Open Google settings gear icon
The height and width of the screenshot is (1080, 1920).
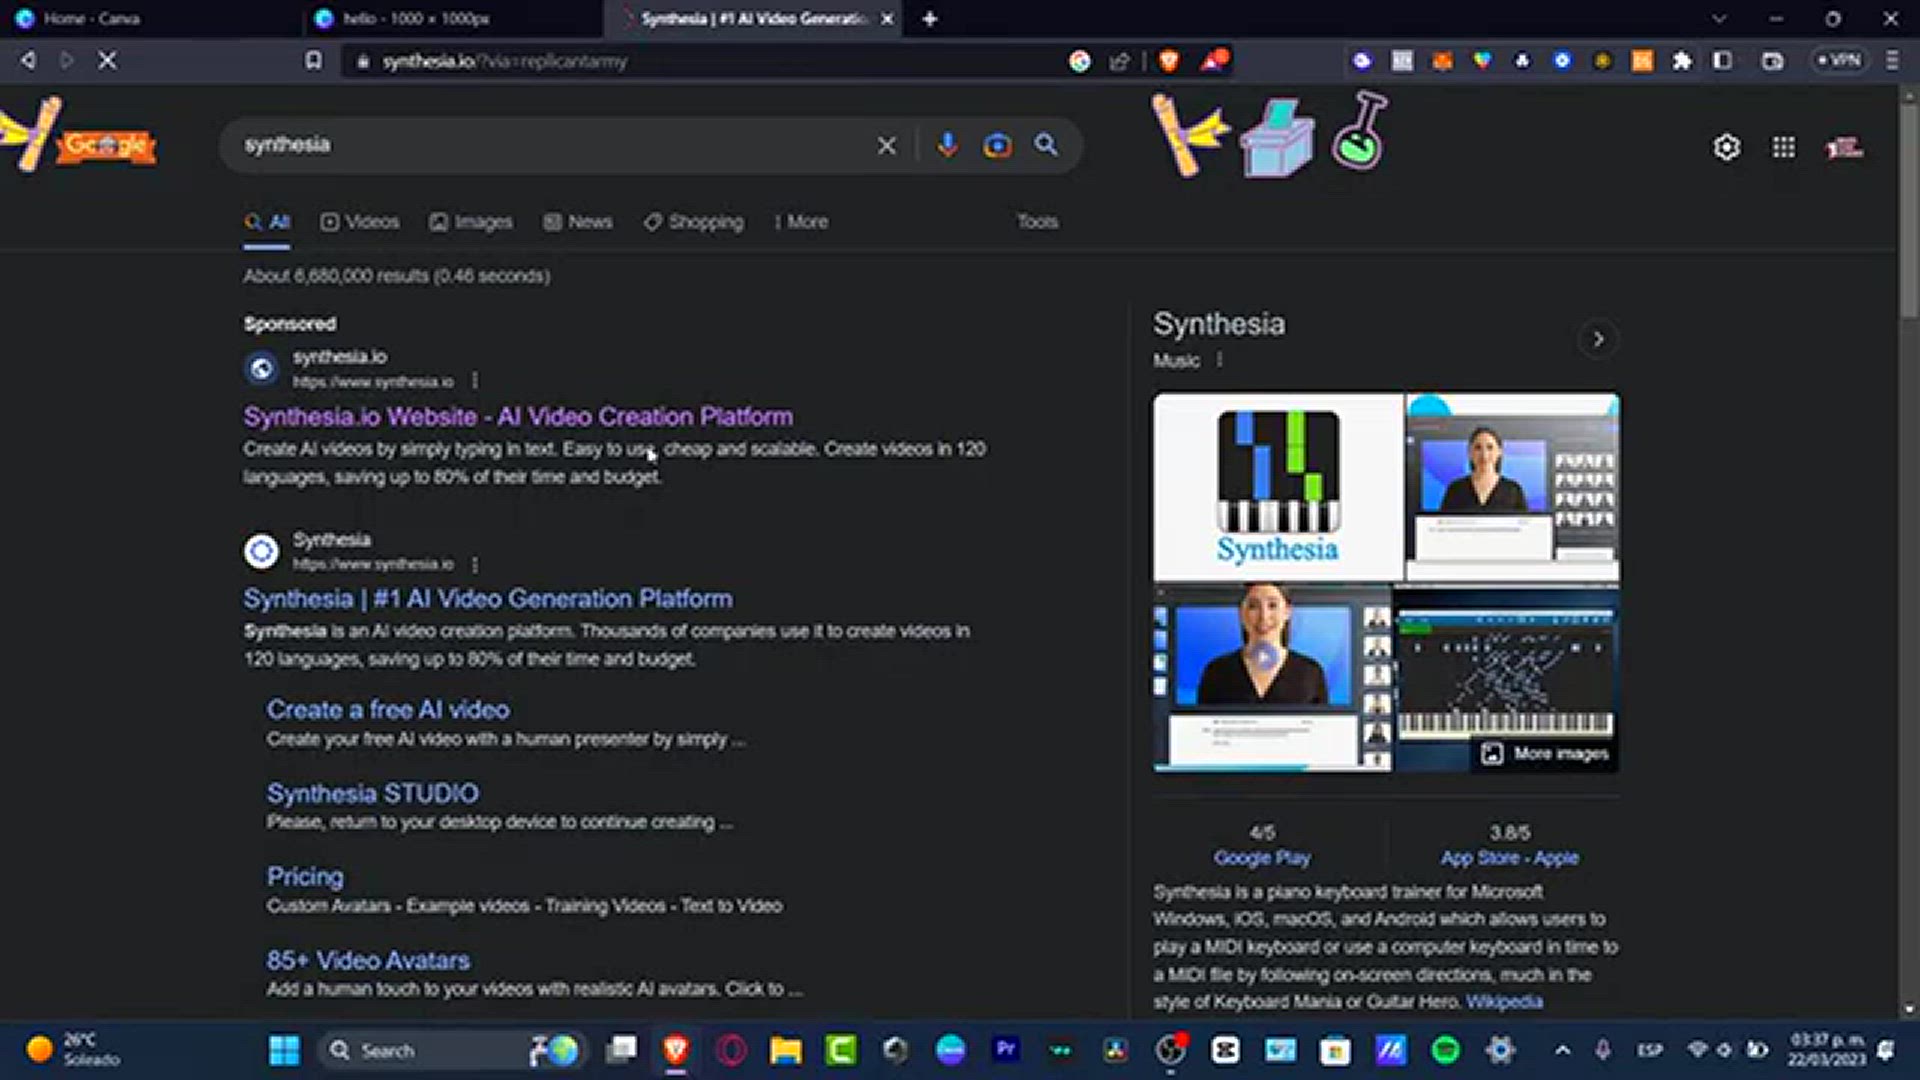click(x=1726, y=148)
